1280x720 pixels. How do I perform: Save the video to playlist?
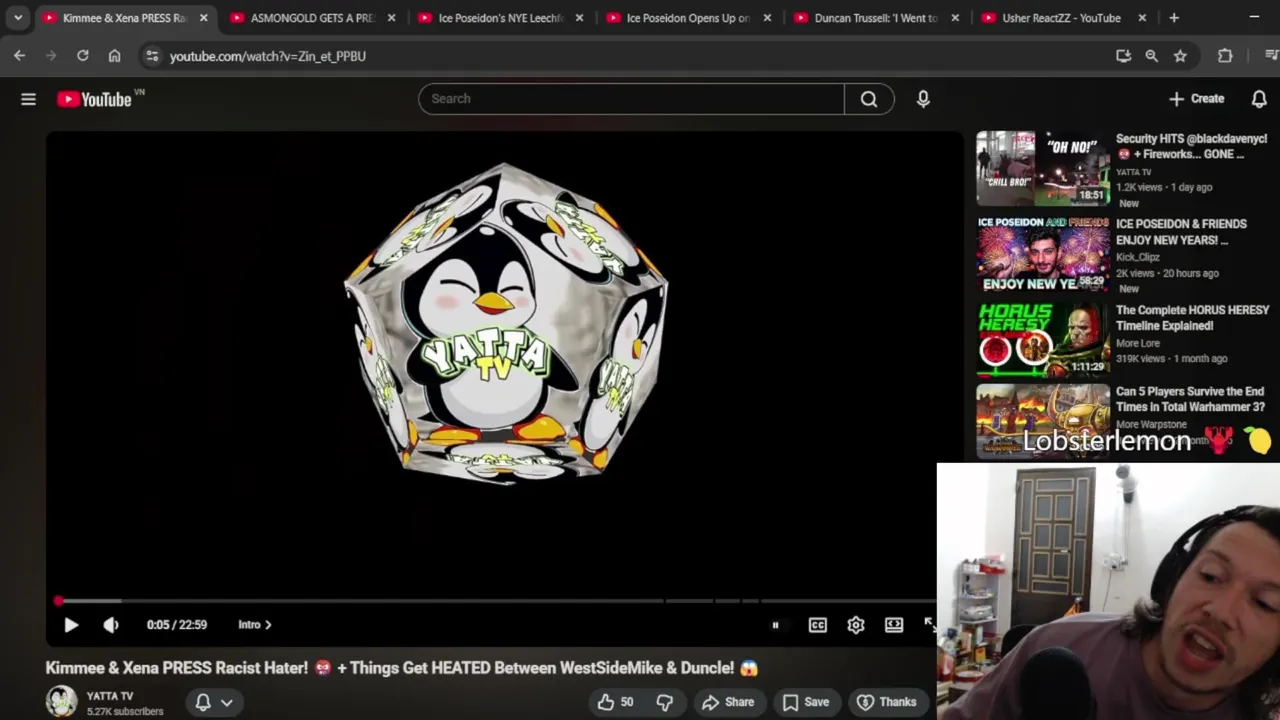806,702
